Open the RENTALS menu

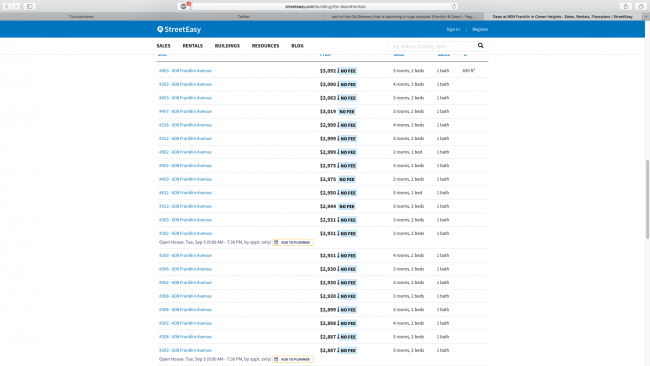[x=193, y=46]
